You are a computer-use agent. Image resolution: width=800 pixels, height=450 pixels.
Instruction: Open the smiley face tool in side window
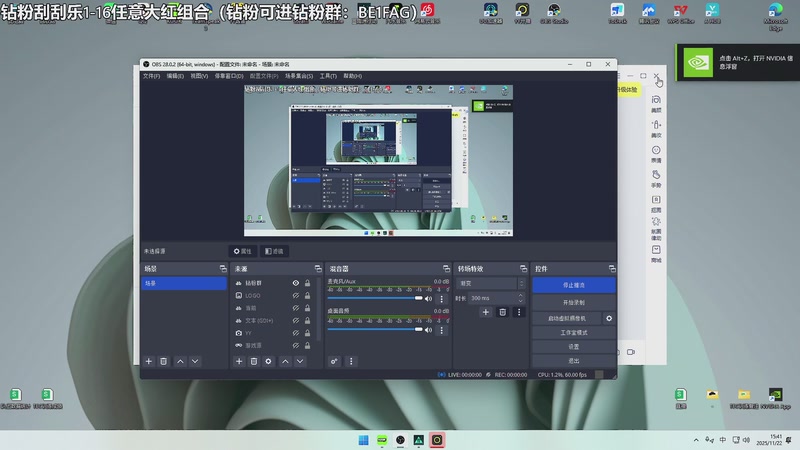point(656,153)
